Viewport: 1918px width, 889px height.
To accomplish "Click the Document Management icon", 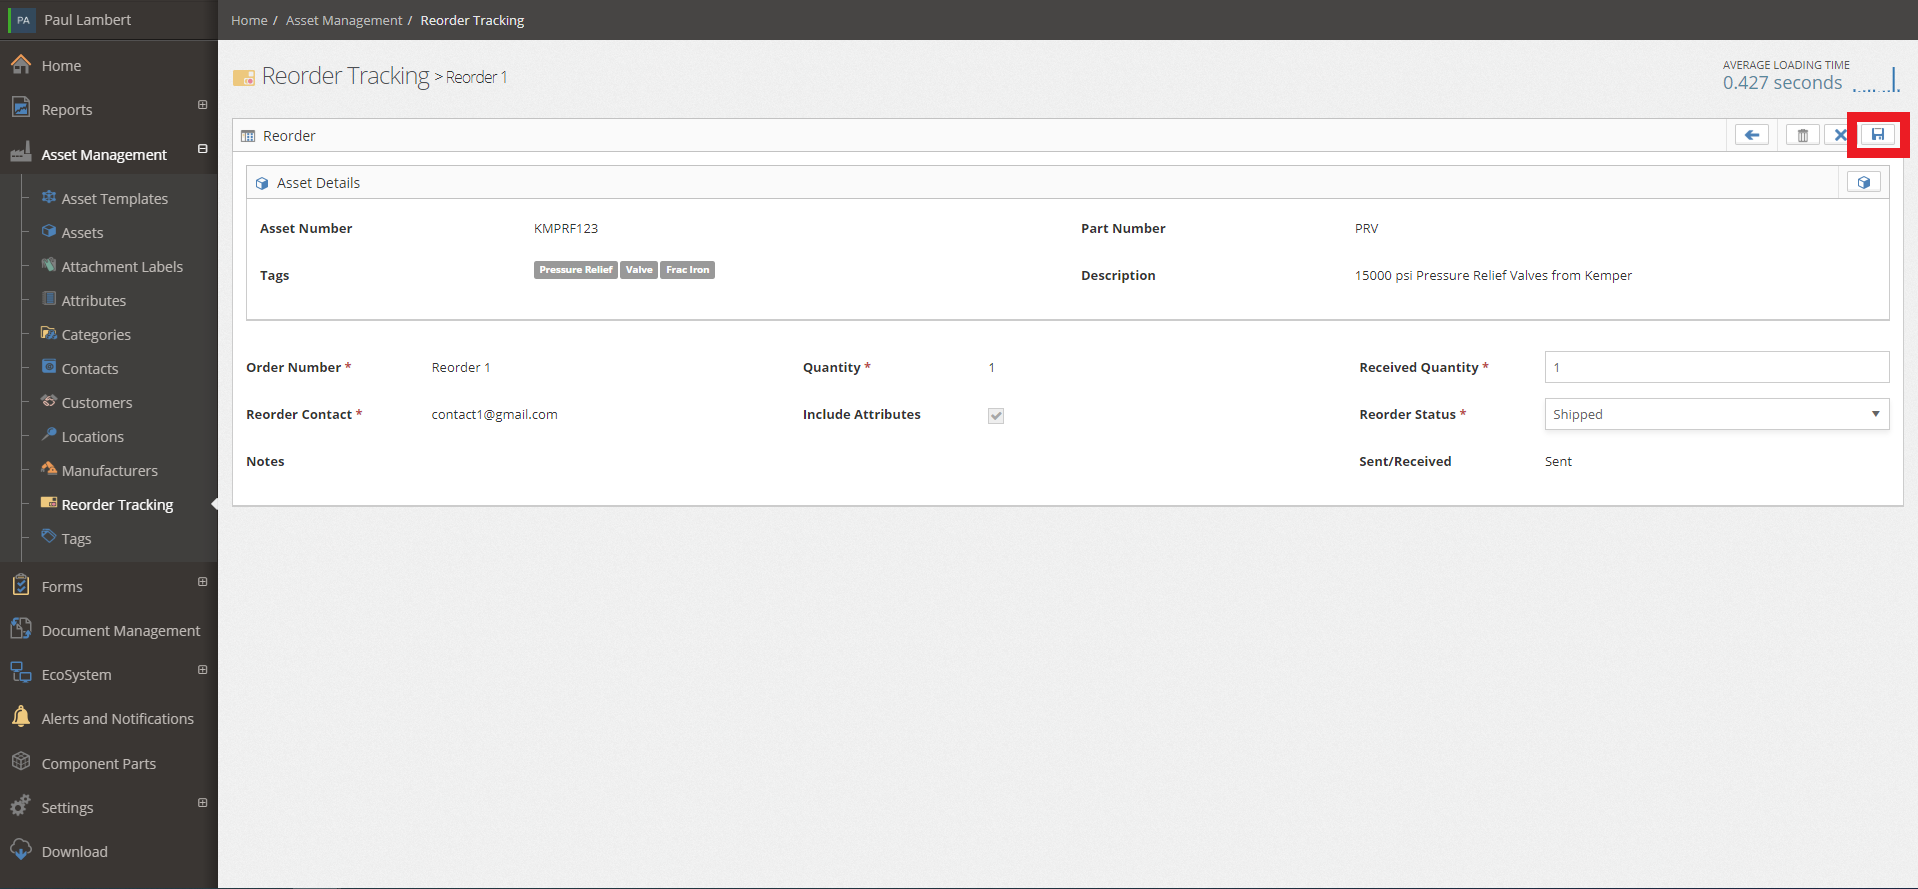I will pyautogui.click(x=21, y=629).
